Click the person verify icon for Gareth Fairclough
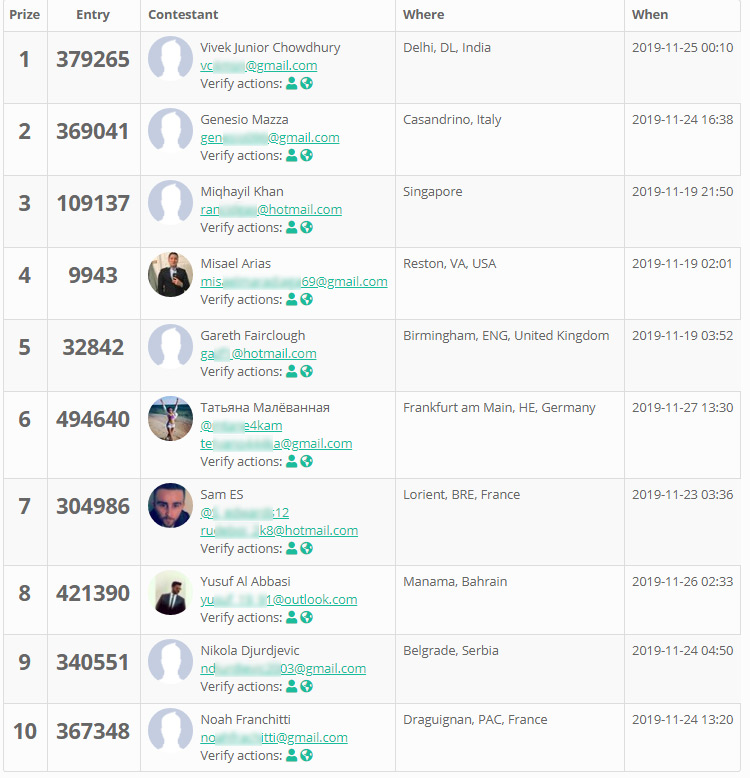The width and height of the screenshot is (750, 778). click(x=292, y=372)
